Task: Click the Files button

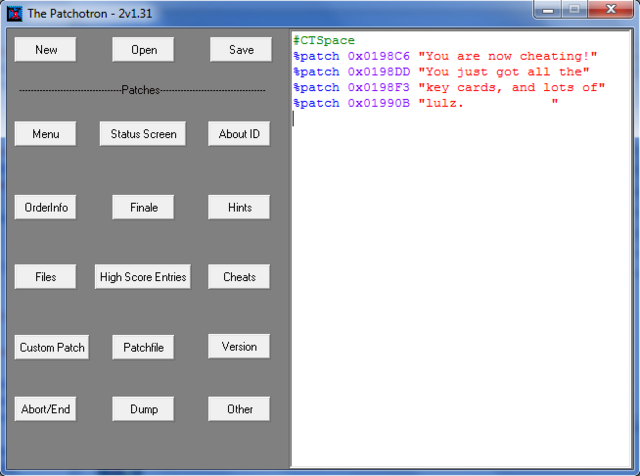Action: 45,277
